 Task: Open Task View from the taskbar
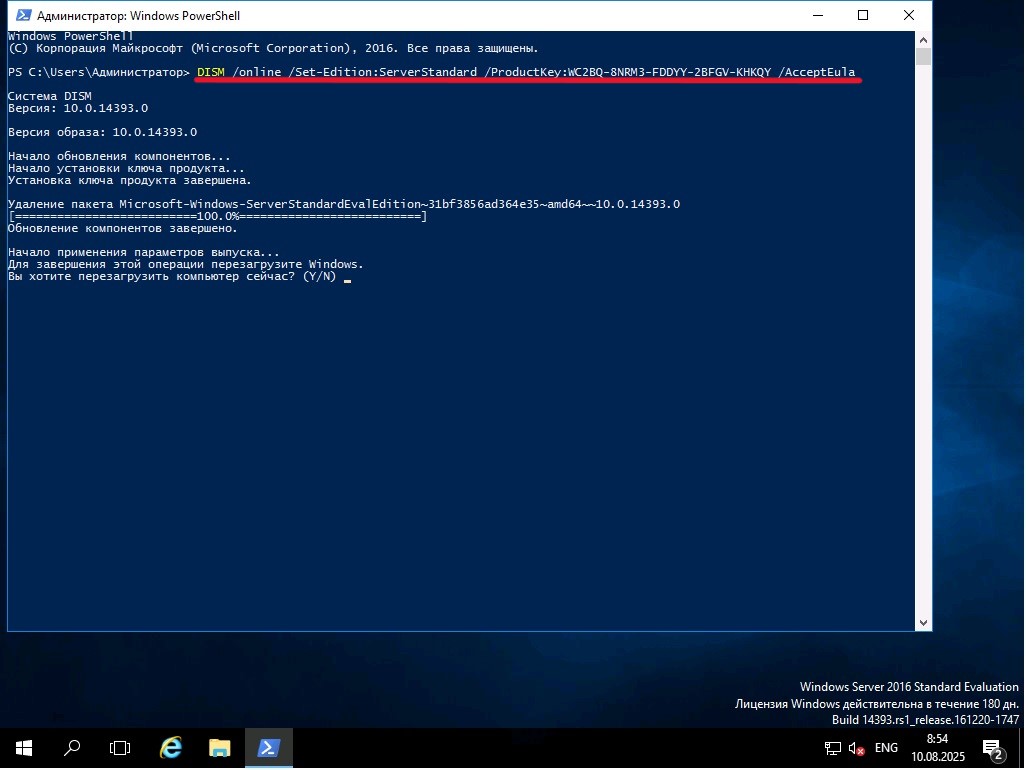coord(120,748)
